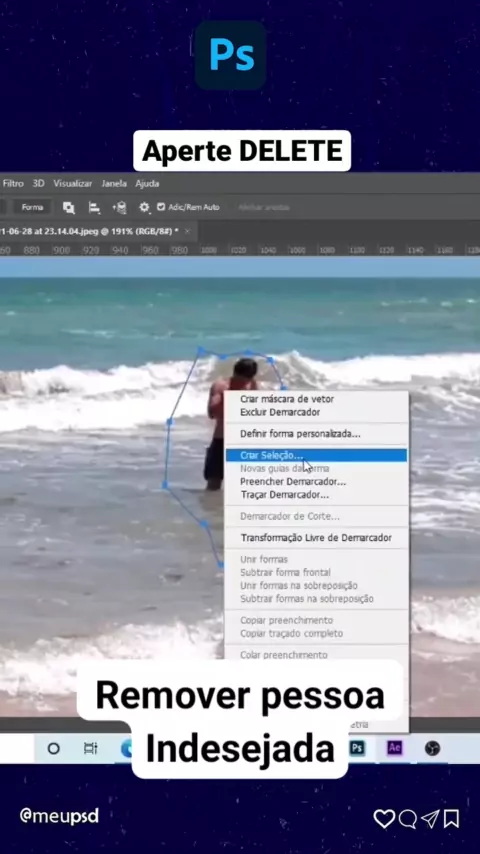This screenshot has width=480, height=854.
Task: Open the Filtro menu
Action: click(x=13, y=184)
